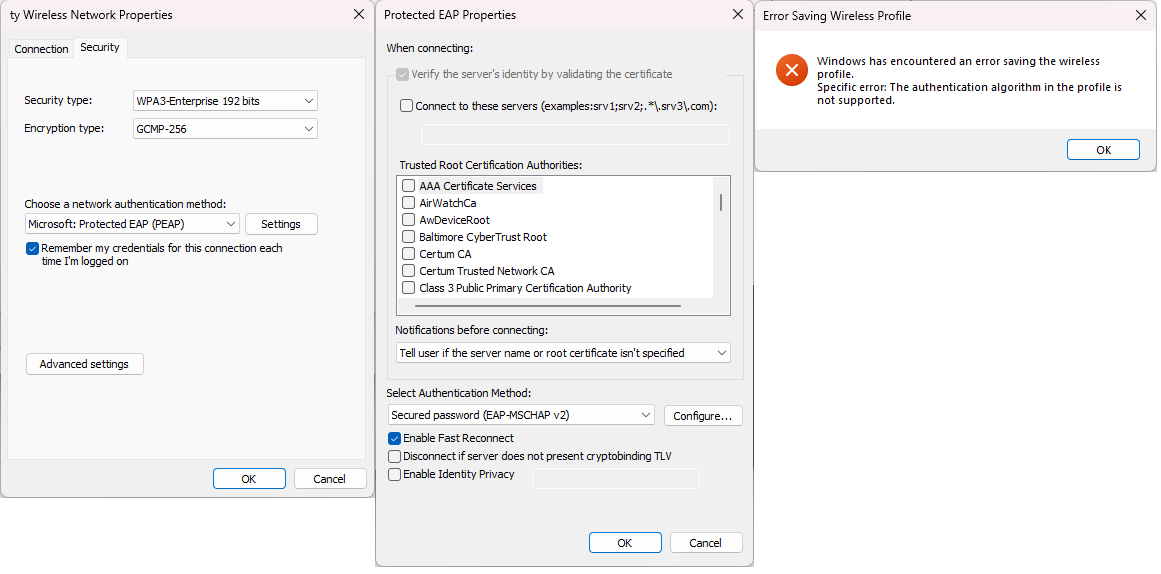Open the Notifications before connecting dropdown
The image size is (1161, 574).
(x=563, y=353)
